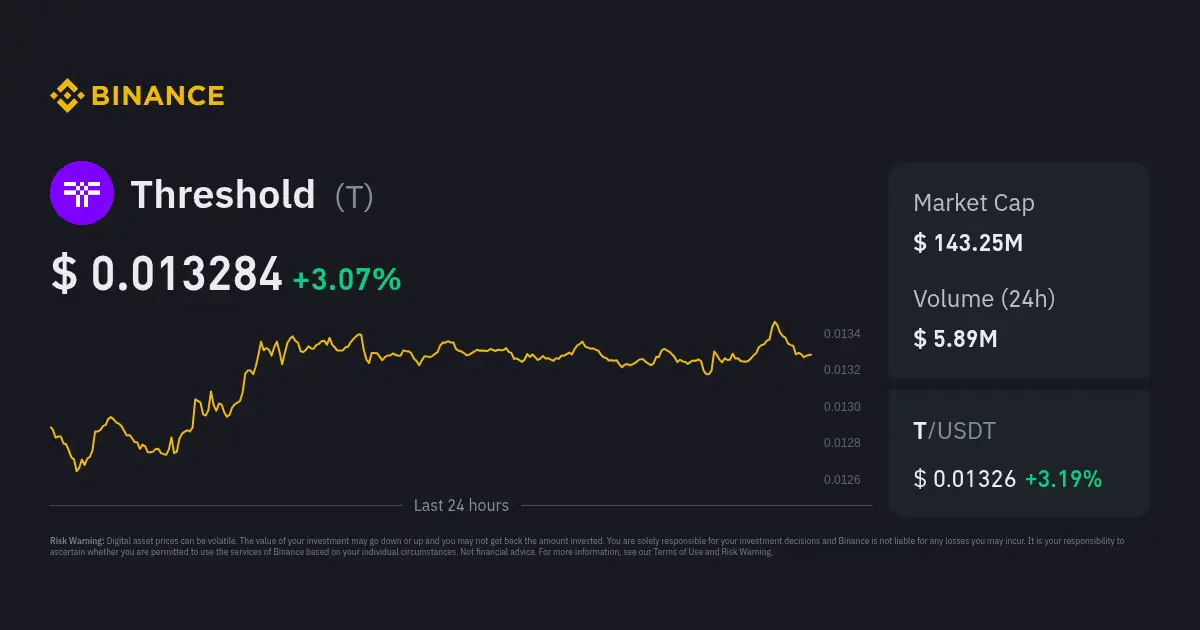Click the Last 24 hours chart label
Viewport: 1200px width, 630px height.
click(x=461, y=506)
